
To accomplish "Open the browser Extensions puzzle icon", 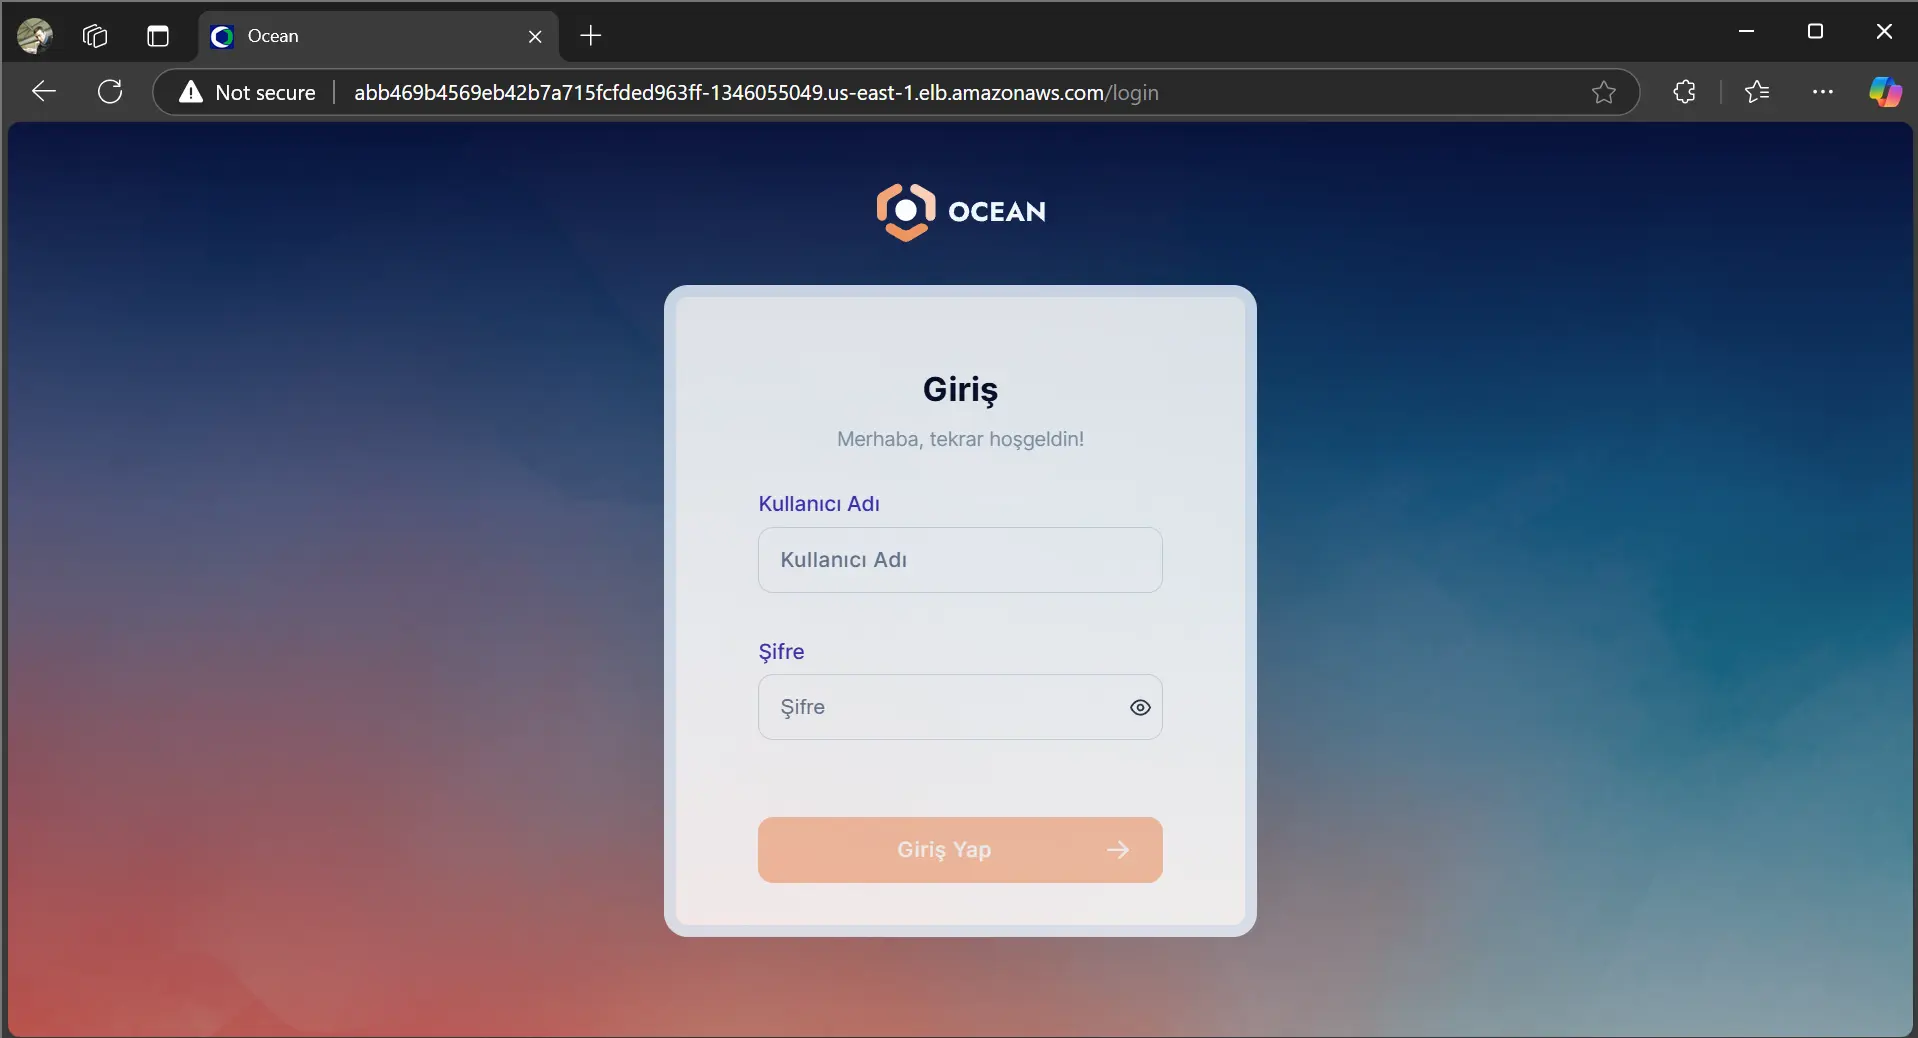I will 1684,92.
